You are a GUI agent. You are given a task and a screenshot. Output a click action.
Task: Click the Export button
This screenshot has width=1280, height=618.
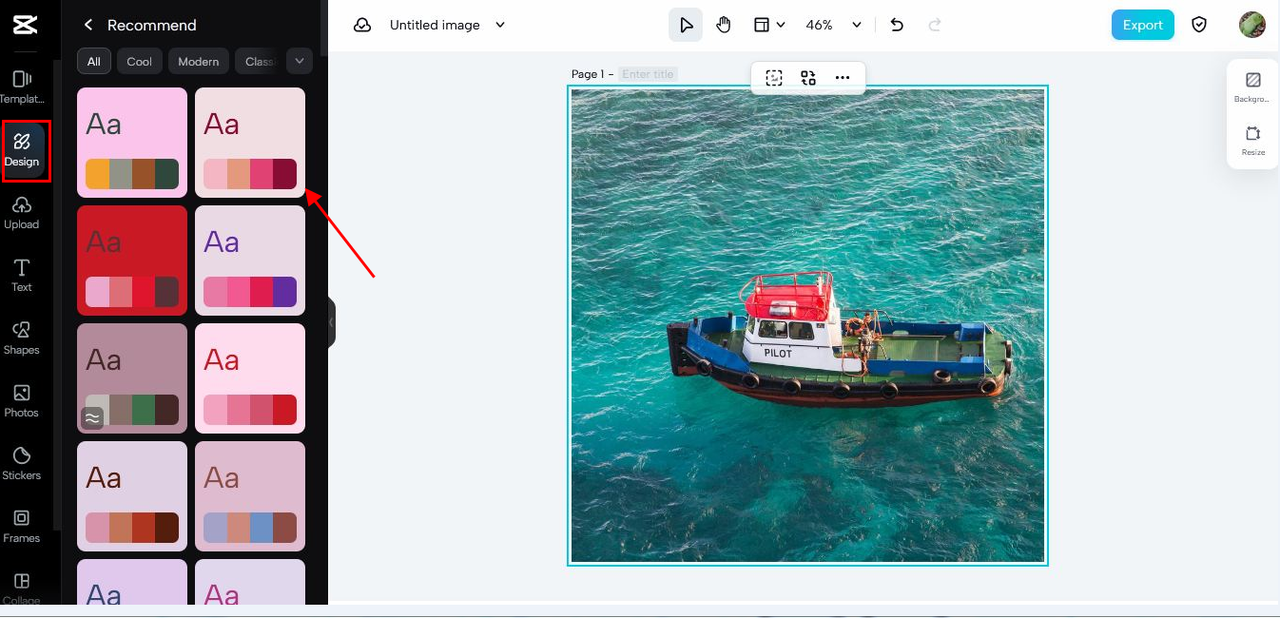click(1142, 25)
